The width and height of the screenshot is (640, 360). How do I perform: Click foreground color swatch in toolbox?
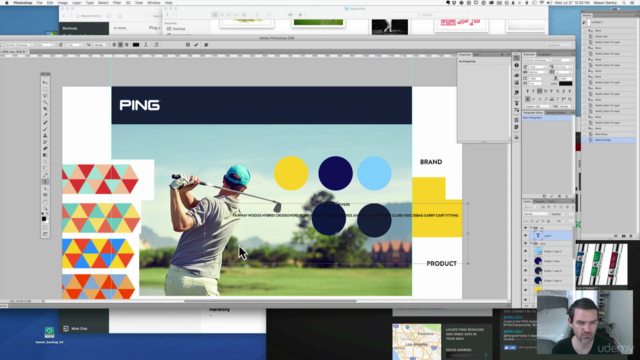pyautogui.click(x=44, y=219)
